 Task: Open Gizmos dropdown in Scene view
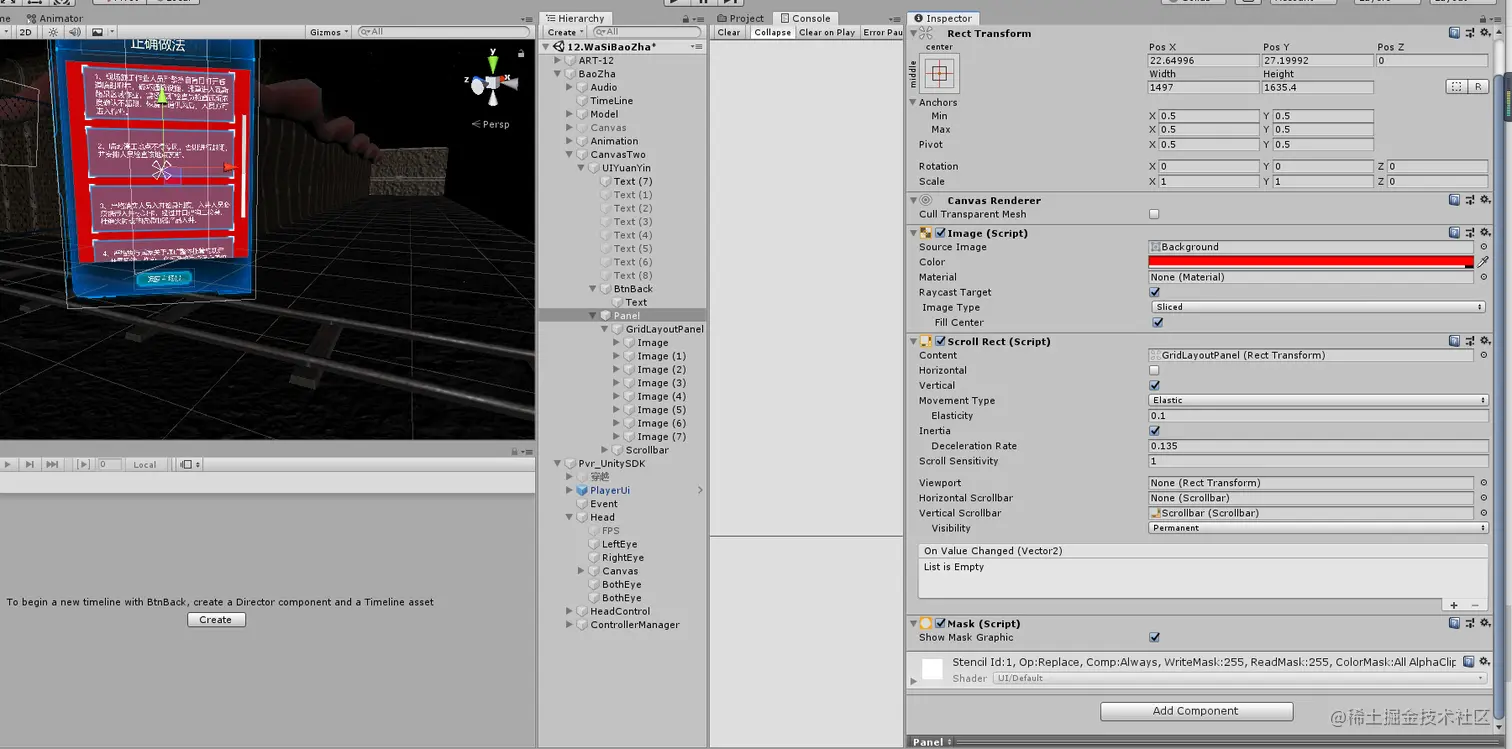[329, 32]
